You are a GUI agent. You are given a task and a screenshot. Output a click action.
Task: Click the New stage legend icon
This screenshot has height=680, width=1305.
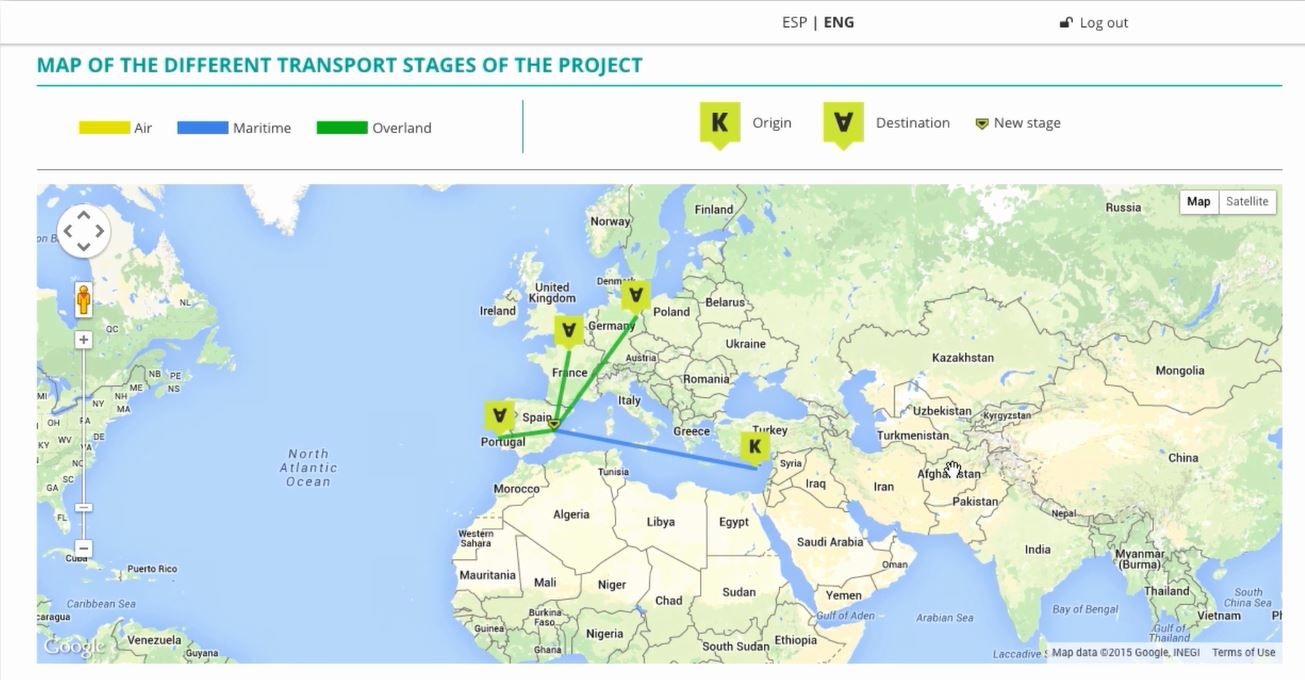click(x=982, y=123)
